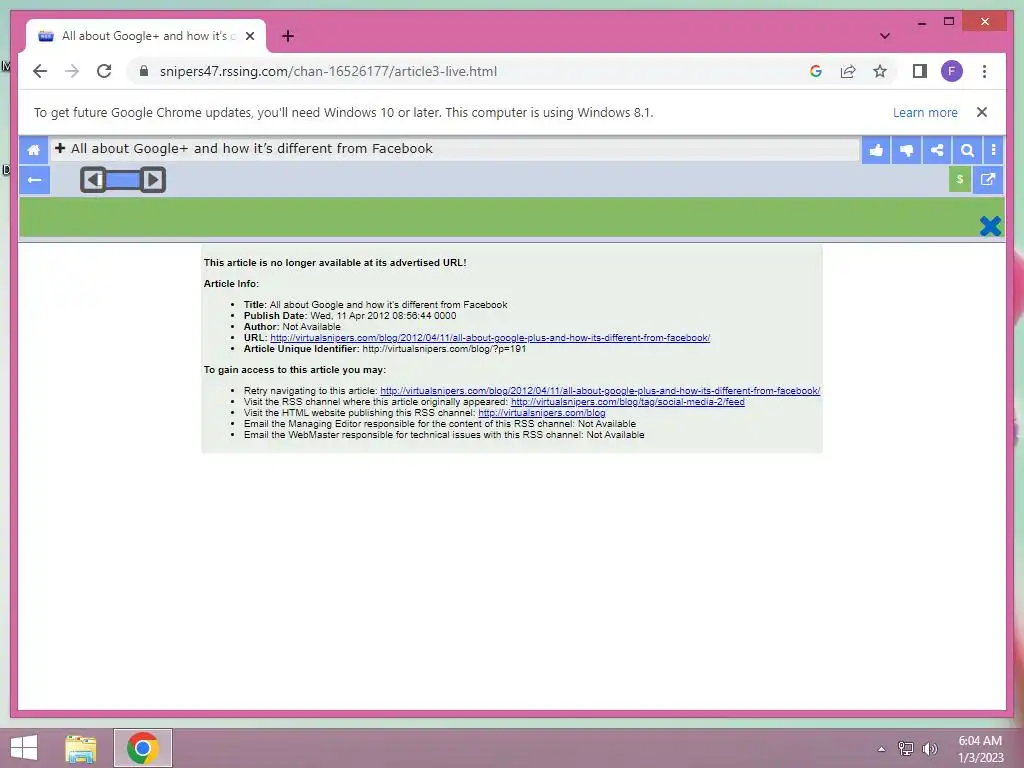Image resolution: width=1024 pixels, height=768 pixels.
Task: Close the All about Google+ tab
Action: coord(249,36)
